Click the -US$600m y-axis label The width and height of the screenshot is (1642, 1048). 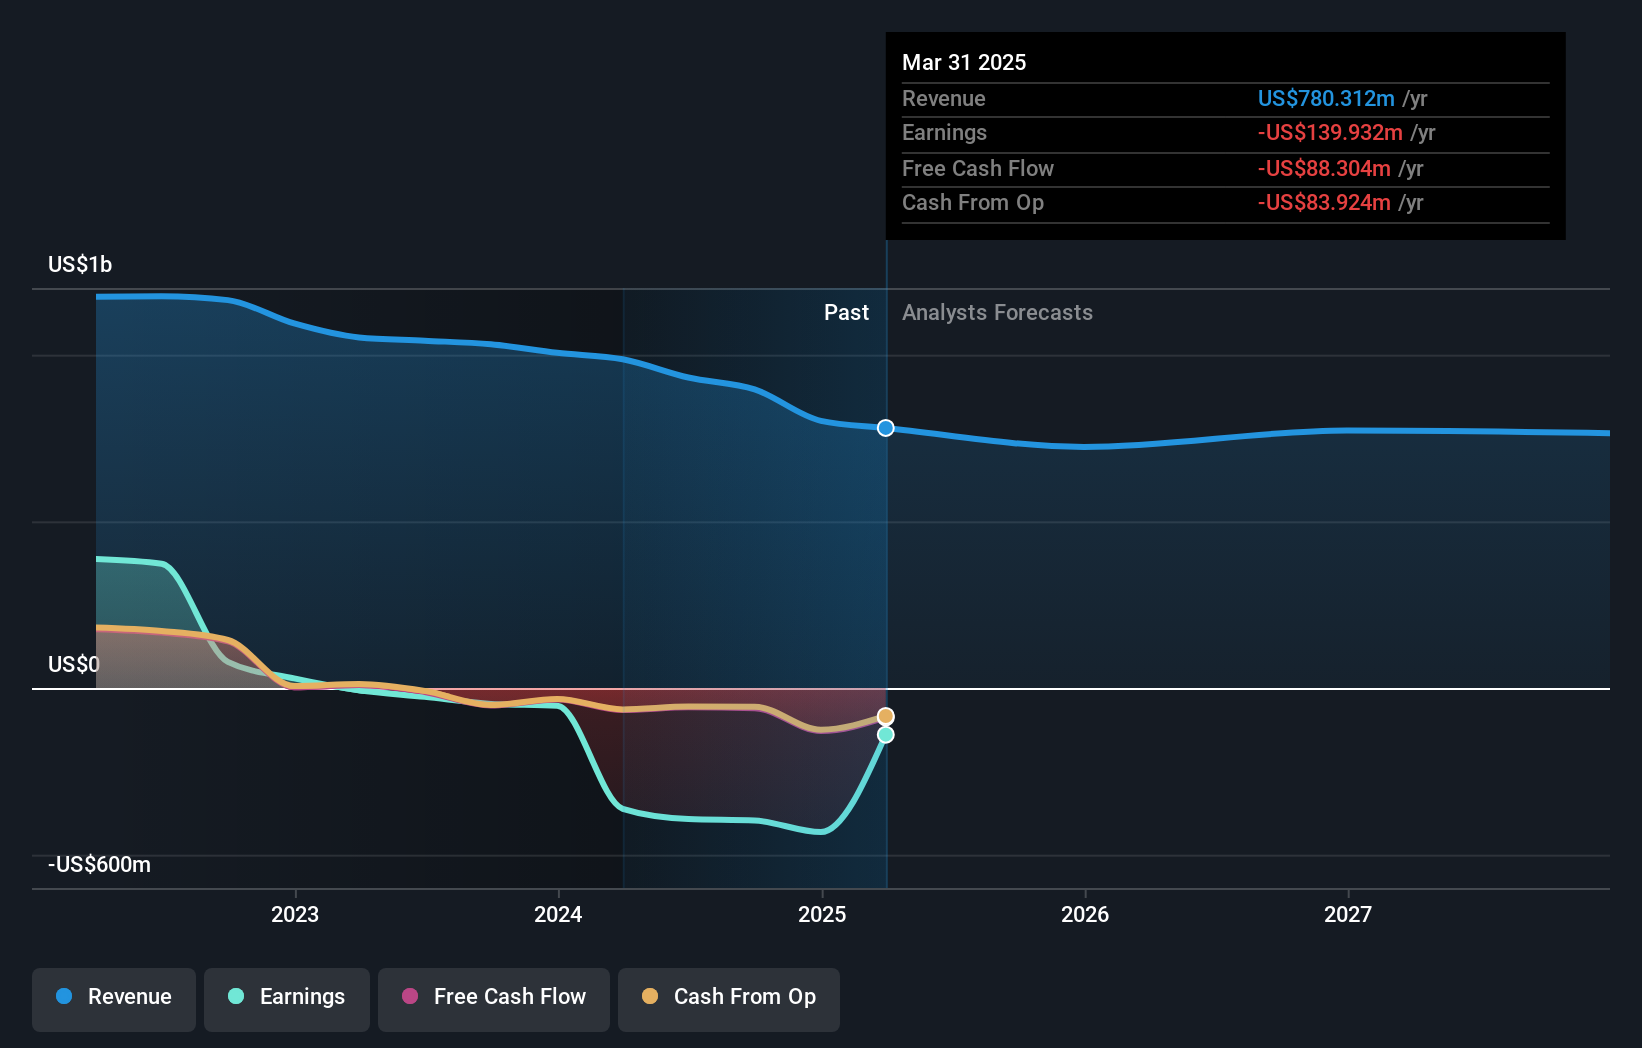[x=100, y=864]
